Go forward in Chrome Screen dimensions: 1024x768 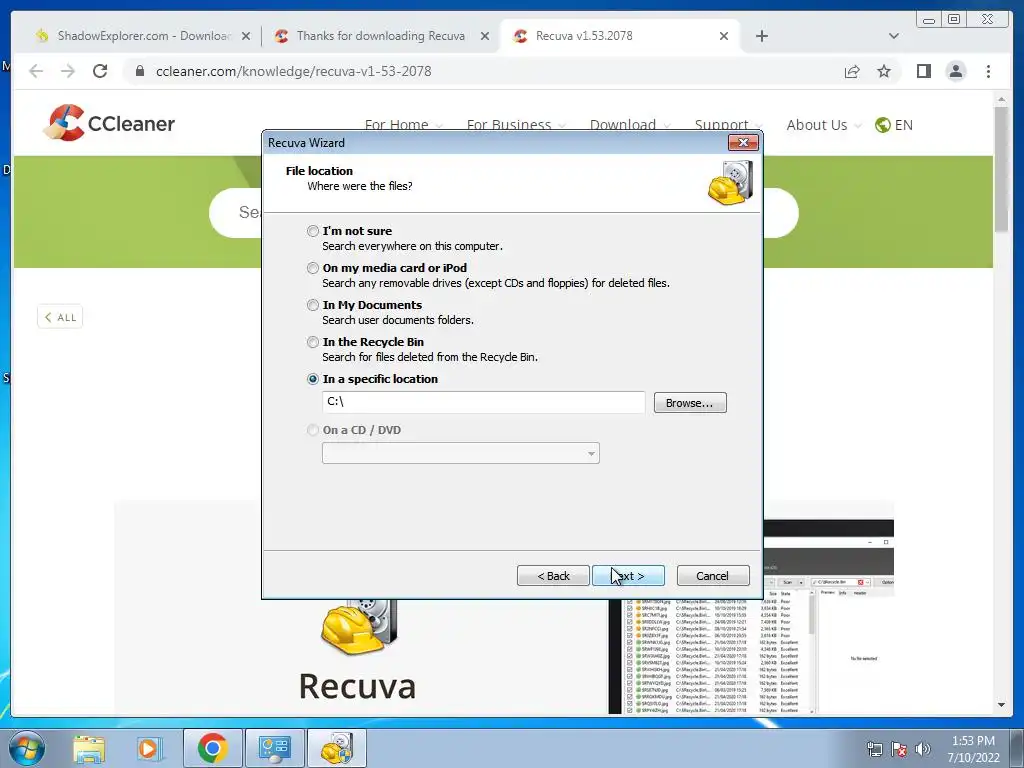[68, 71]
